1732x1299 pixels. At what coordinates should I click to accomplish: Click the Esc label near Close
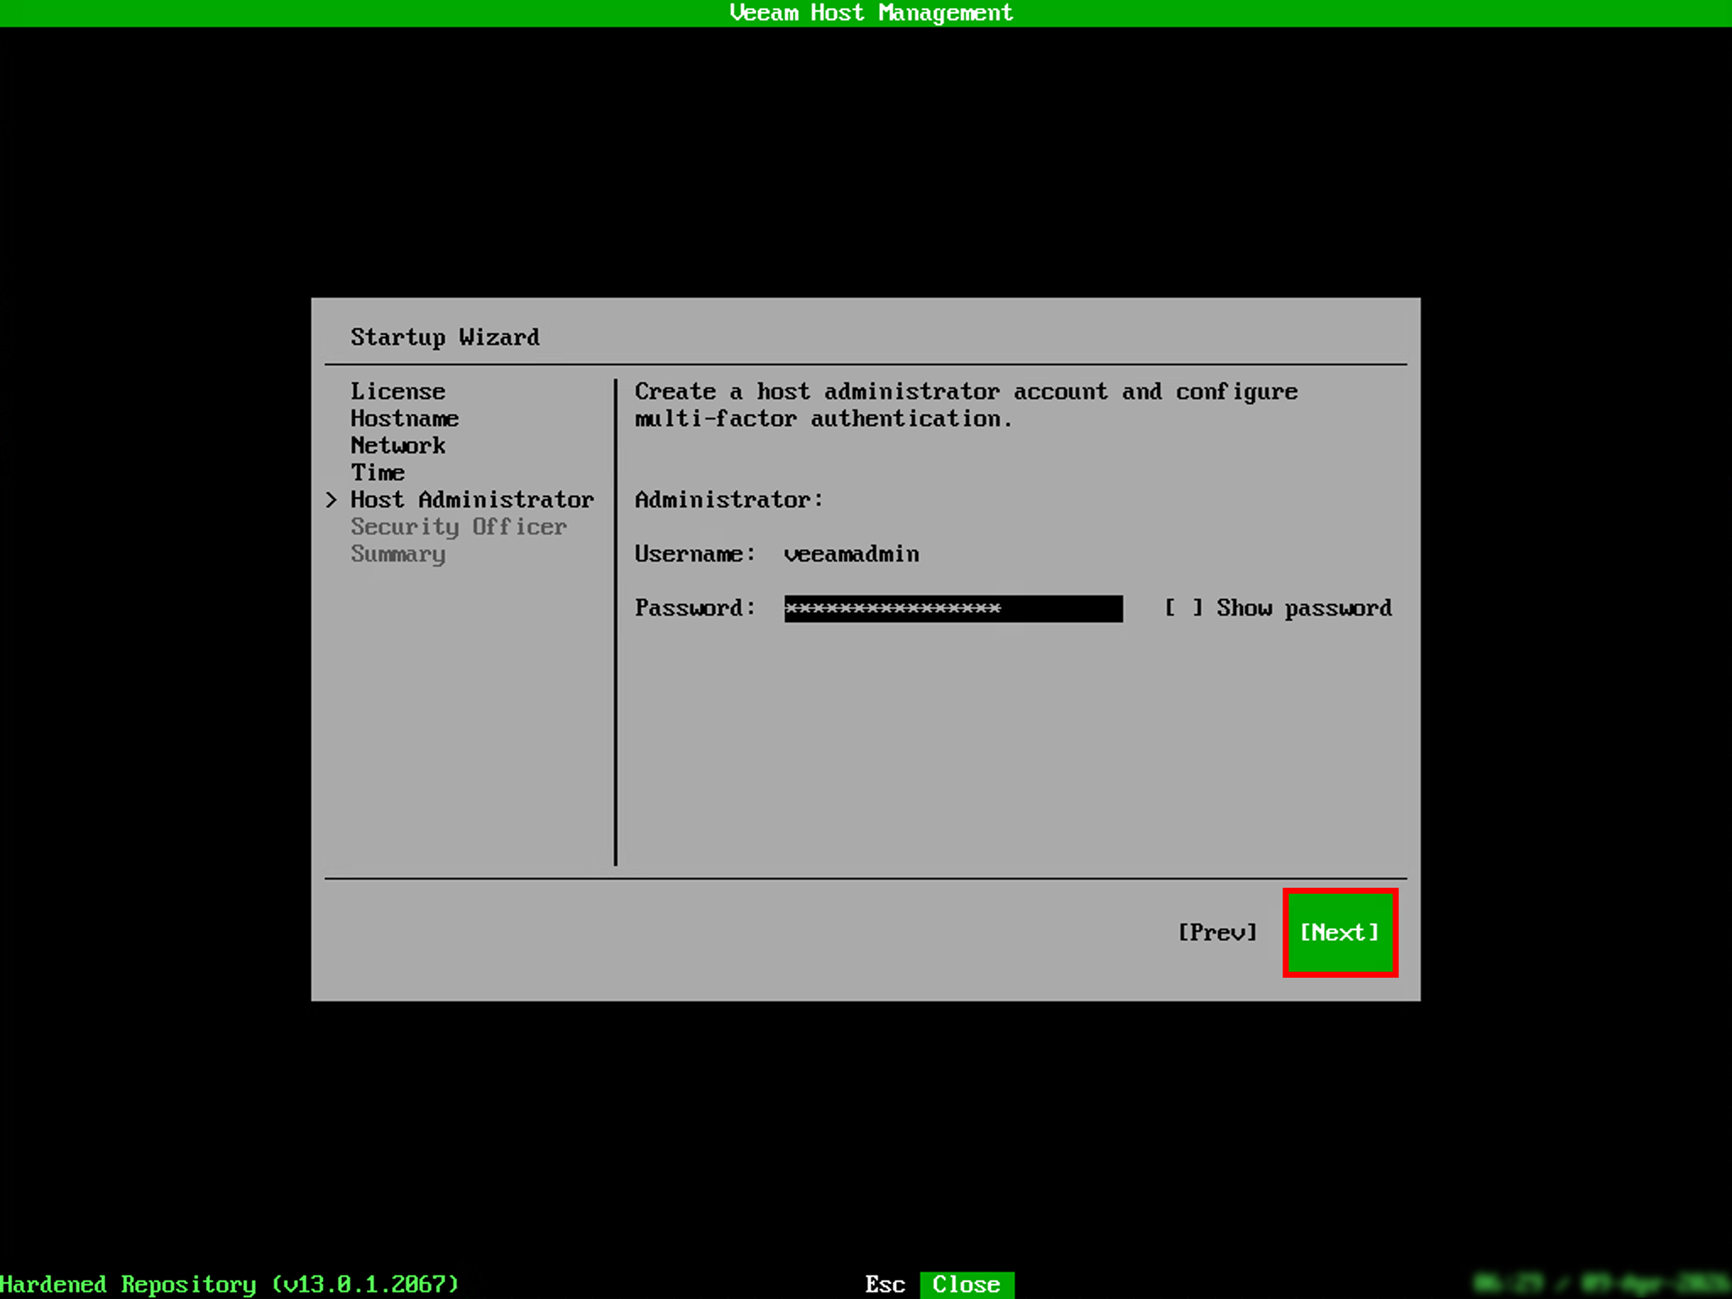click(x=884, y=1284)
